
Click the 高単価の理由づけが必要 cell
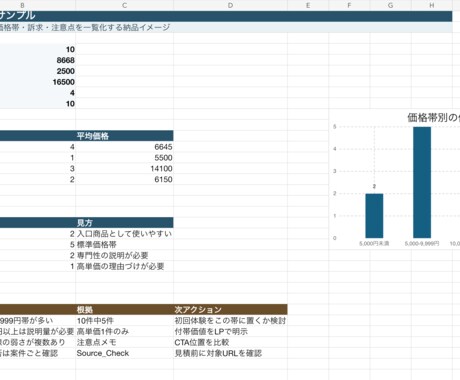pyautogui.click(x=124, y=266)
